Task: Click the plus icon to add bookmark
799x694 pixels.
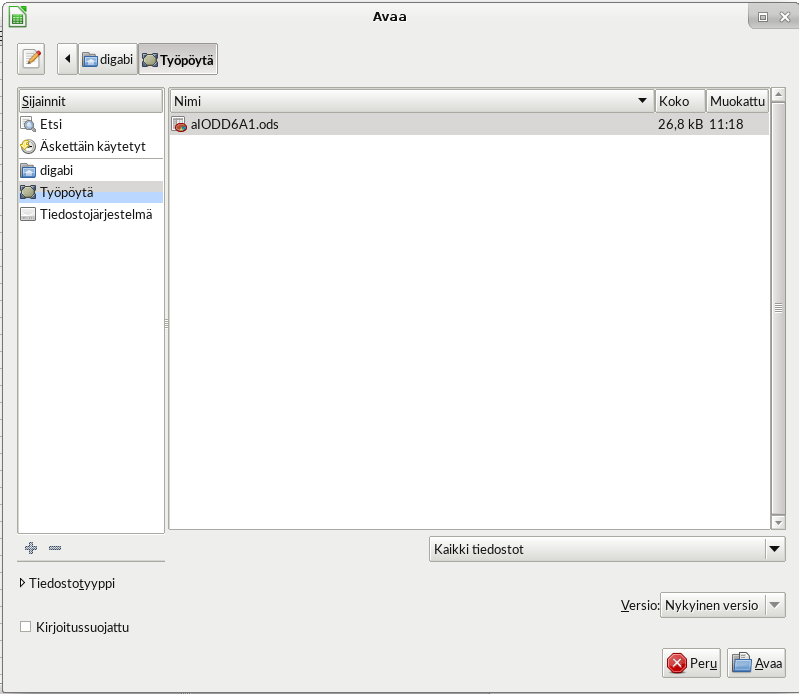Action: coord(31,548)
